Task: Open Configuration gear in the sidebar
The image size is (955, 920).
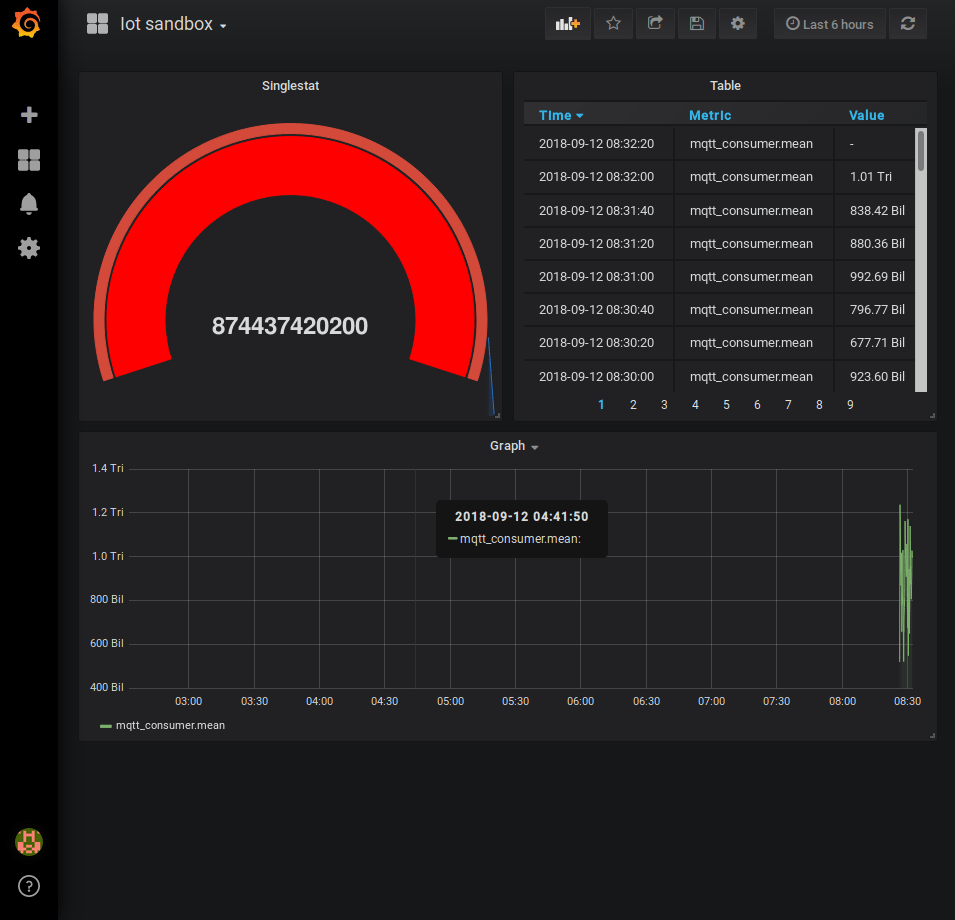Action: coord(29,248)
